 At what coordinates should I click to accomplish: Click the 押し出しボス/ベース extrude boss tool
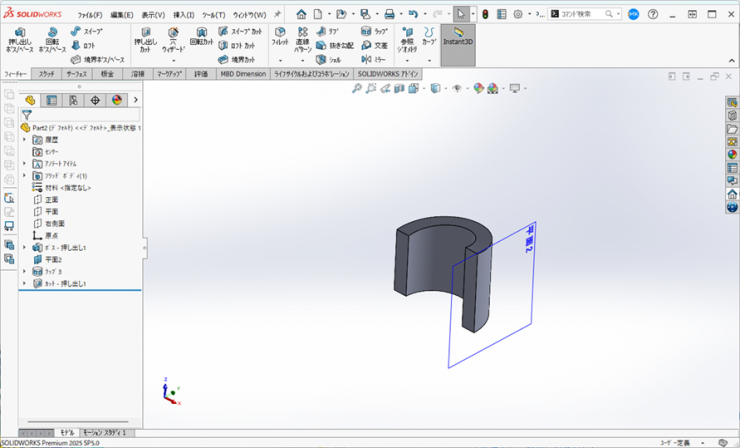click(x=19, y=40)
